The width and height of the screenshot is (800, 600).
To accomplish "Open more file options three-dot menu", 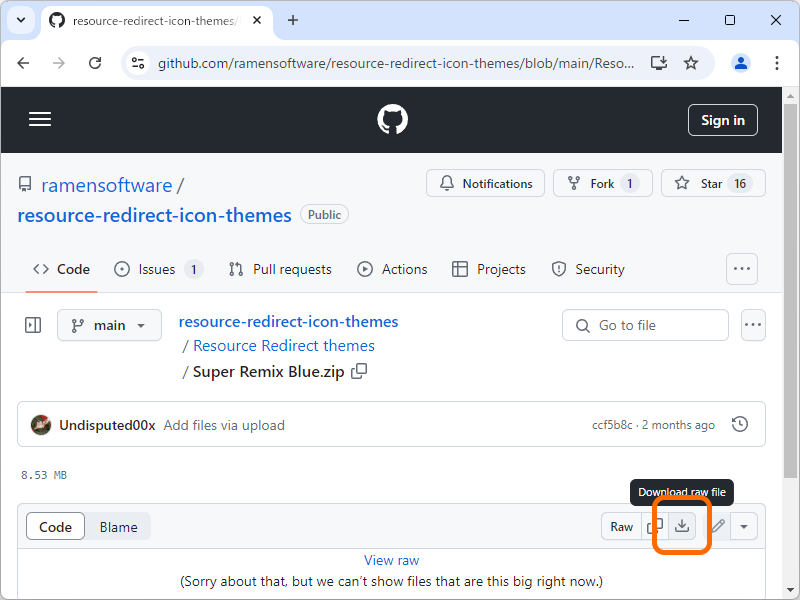I will tap(753, 325).
